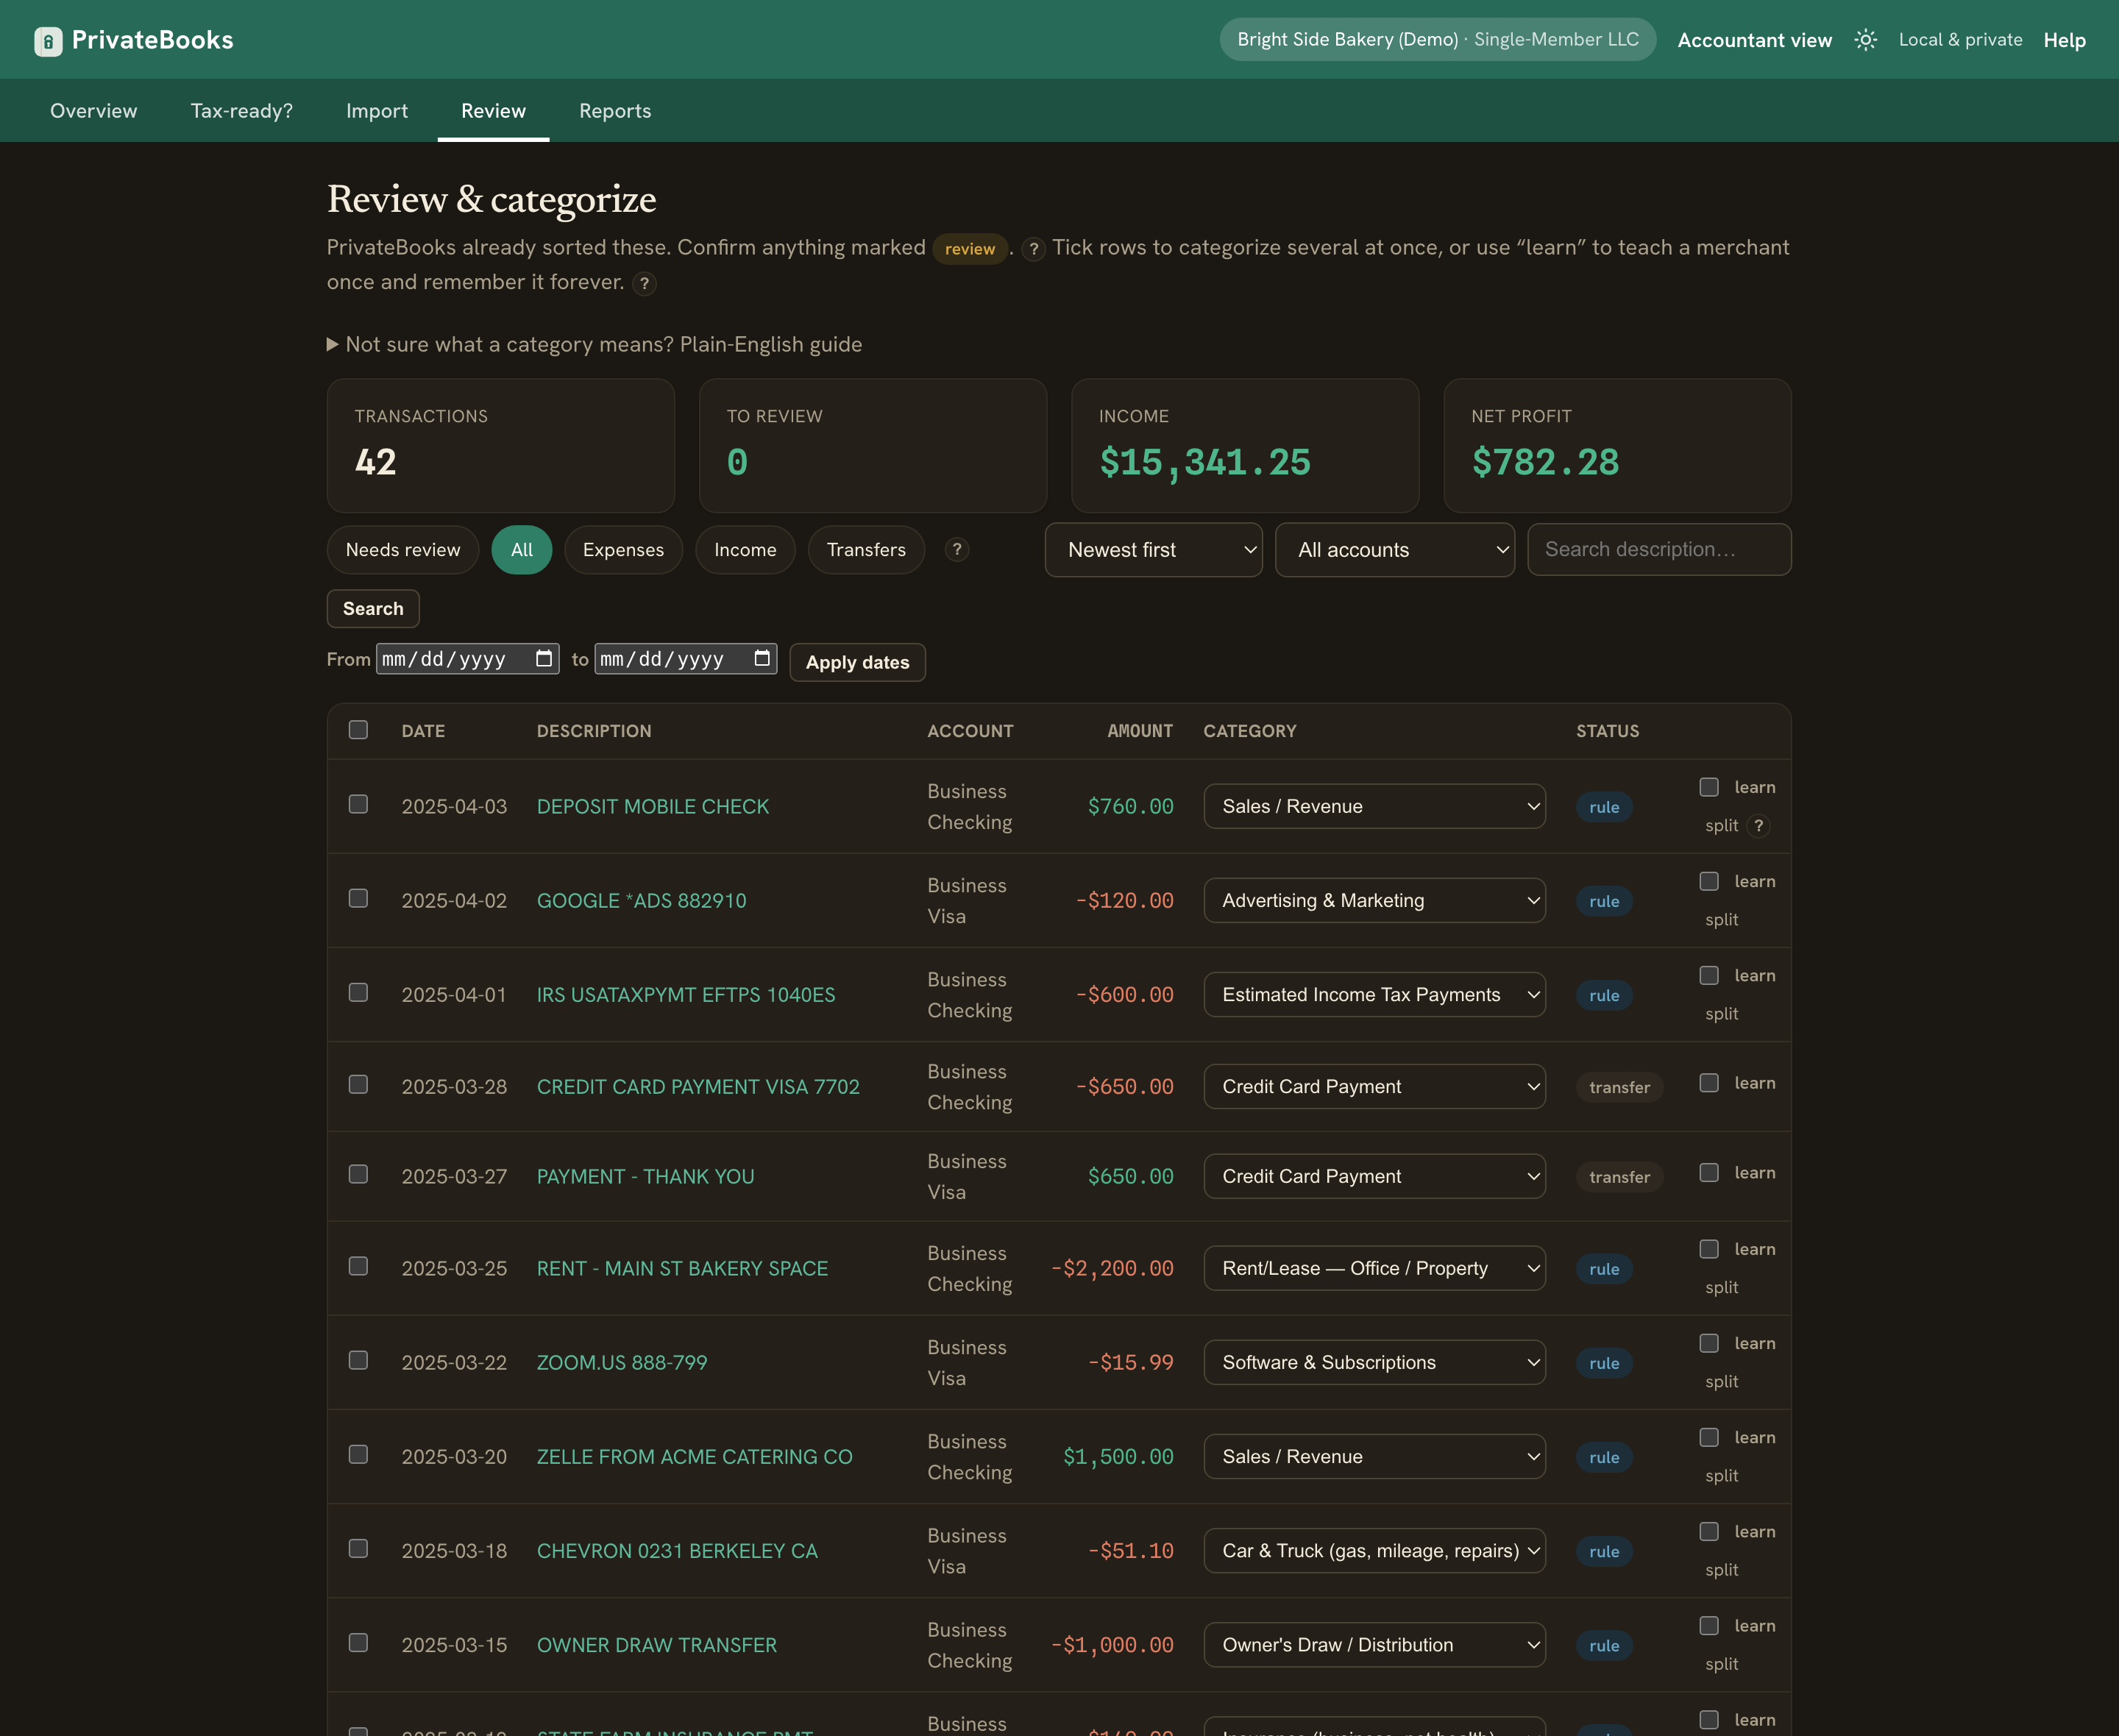Screen dimensions: 2119x1736
Task: Open the From date calendar picker icon
Action: 544,659
